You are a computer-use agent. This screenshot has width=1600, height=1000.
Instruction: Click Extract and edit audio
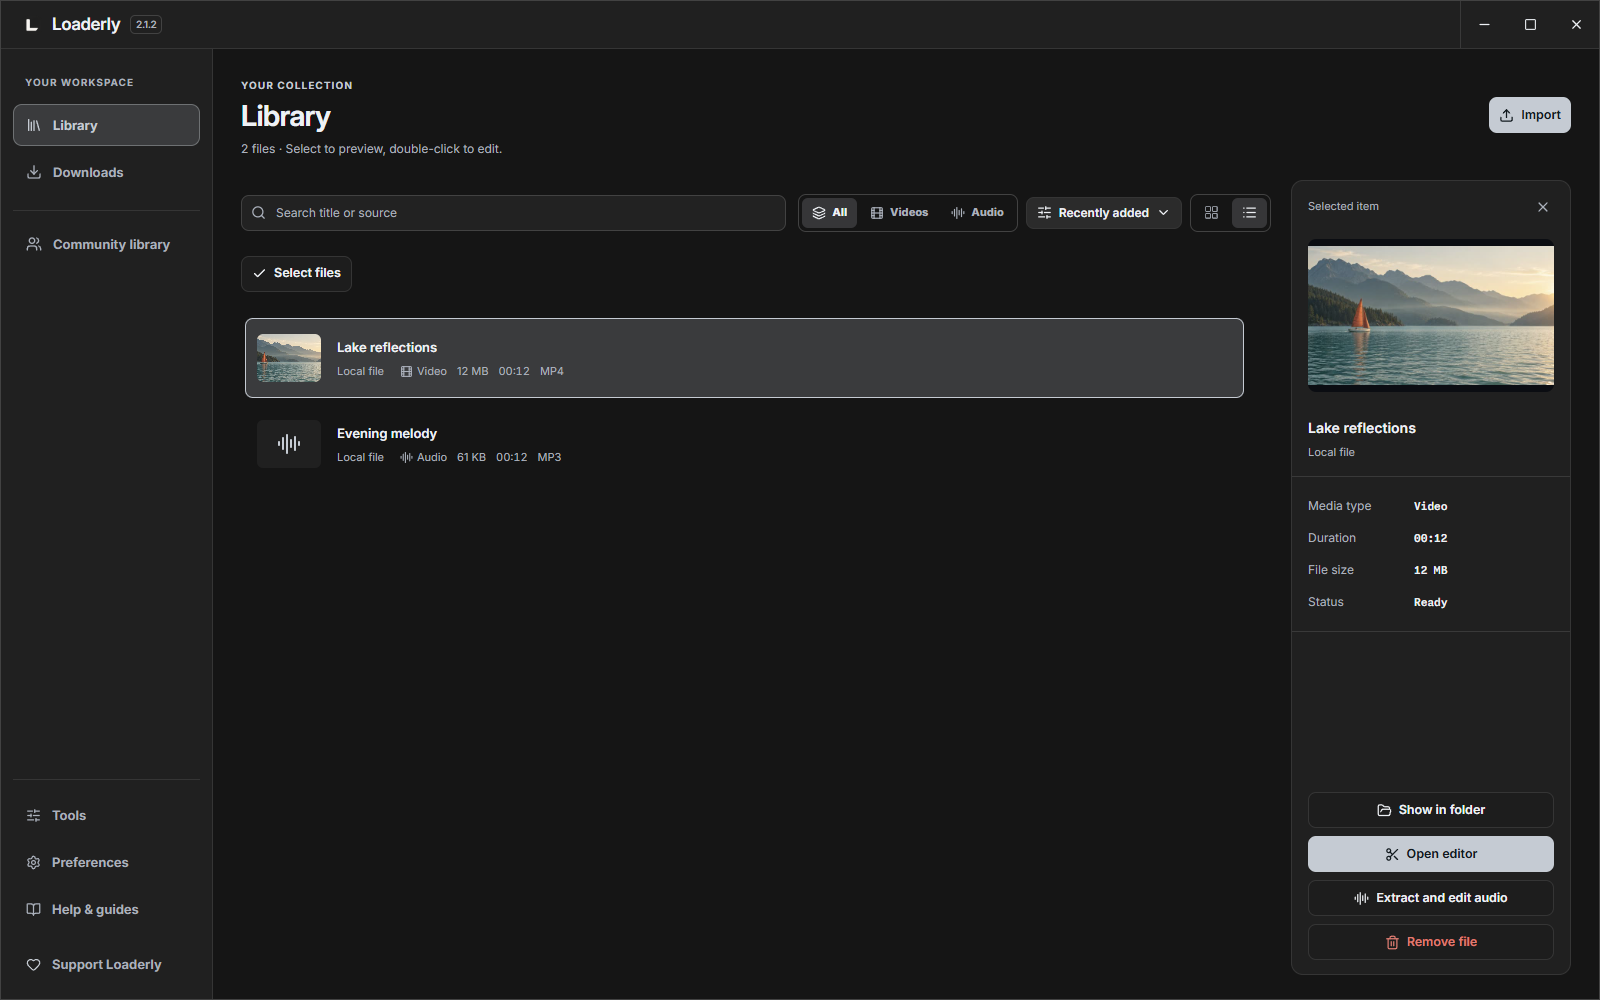coord(1431,898)
